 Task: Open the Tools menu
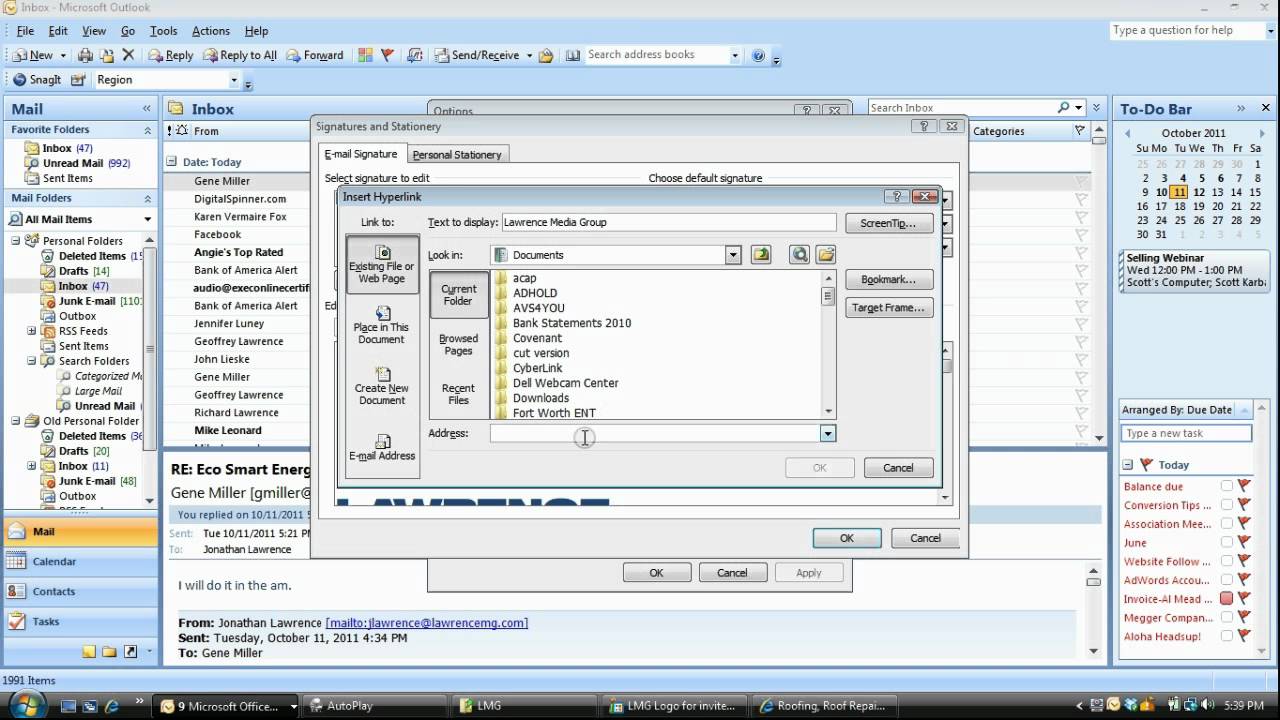pyautogui.click(x=163, y=31)
